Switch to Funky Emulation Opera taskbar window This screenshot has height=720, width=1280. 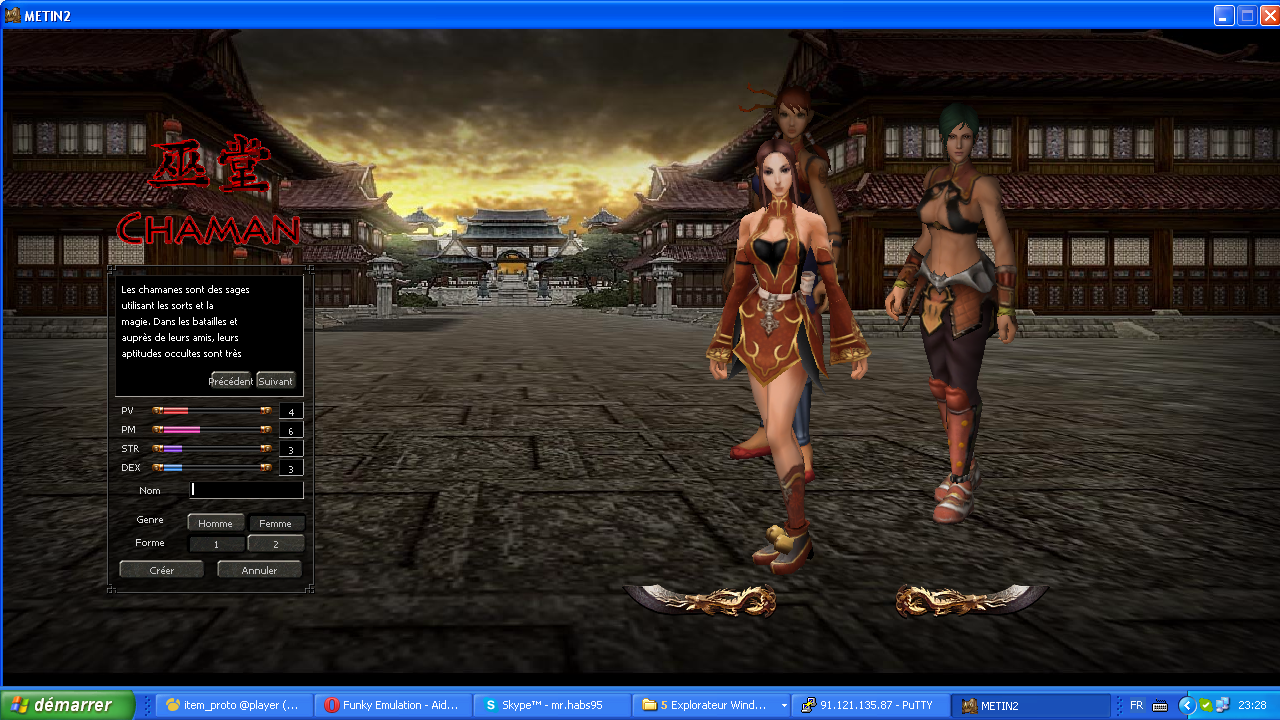coord(392,705)
